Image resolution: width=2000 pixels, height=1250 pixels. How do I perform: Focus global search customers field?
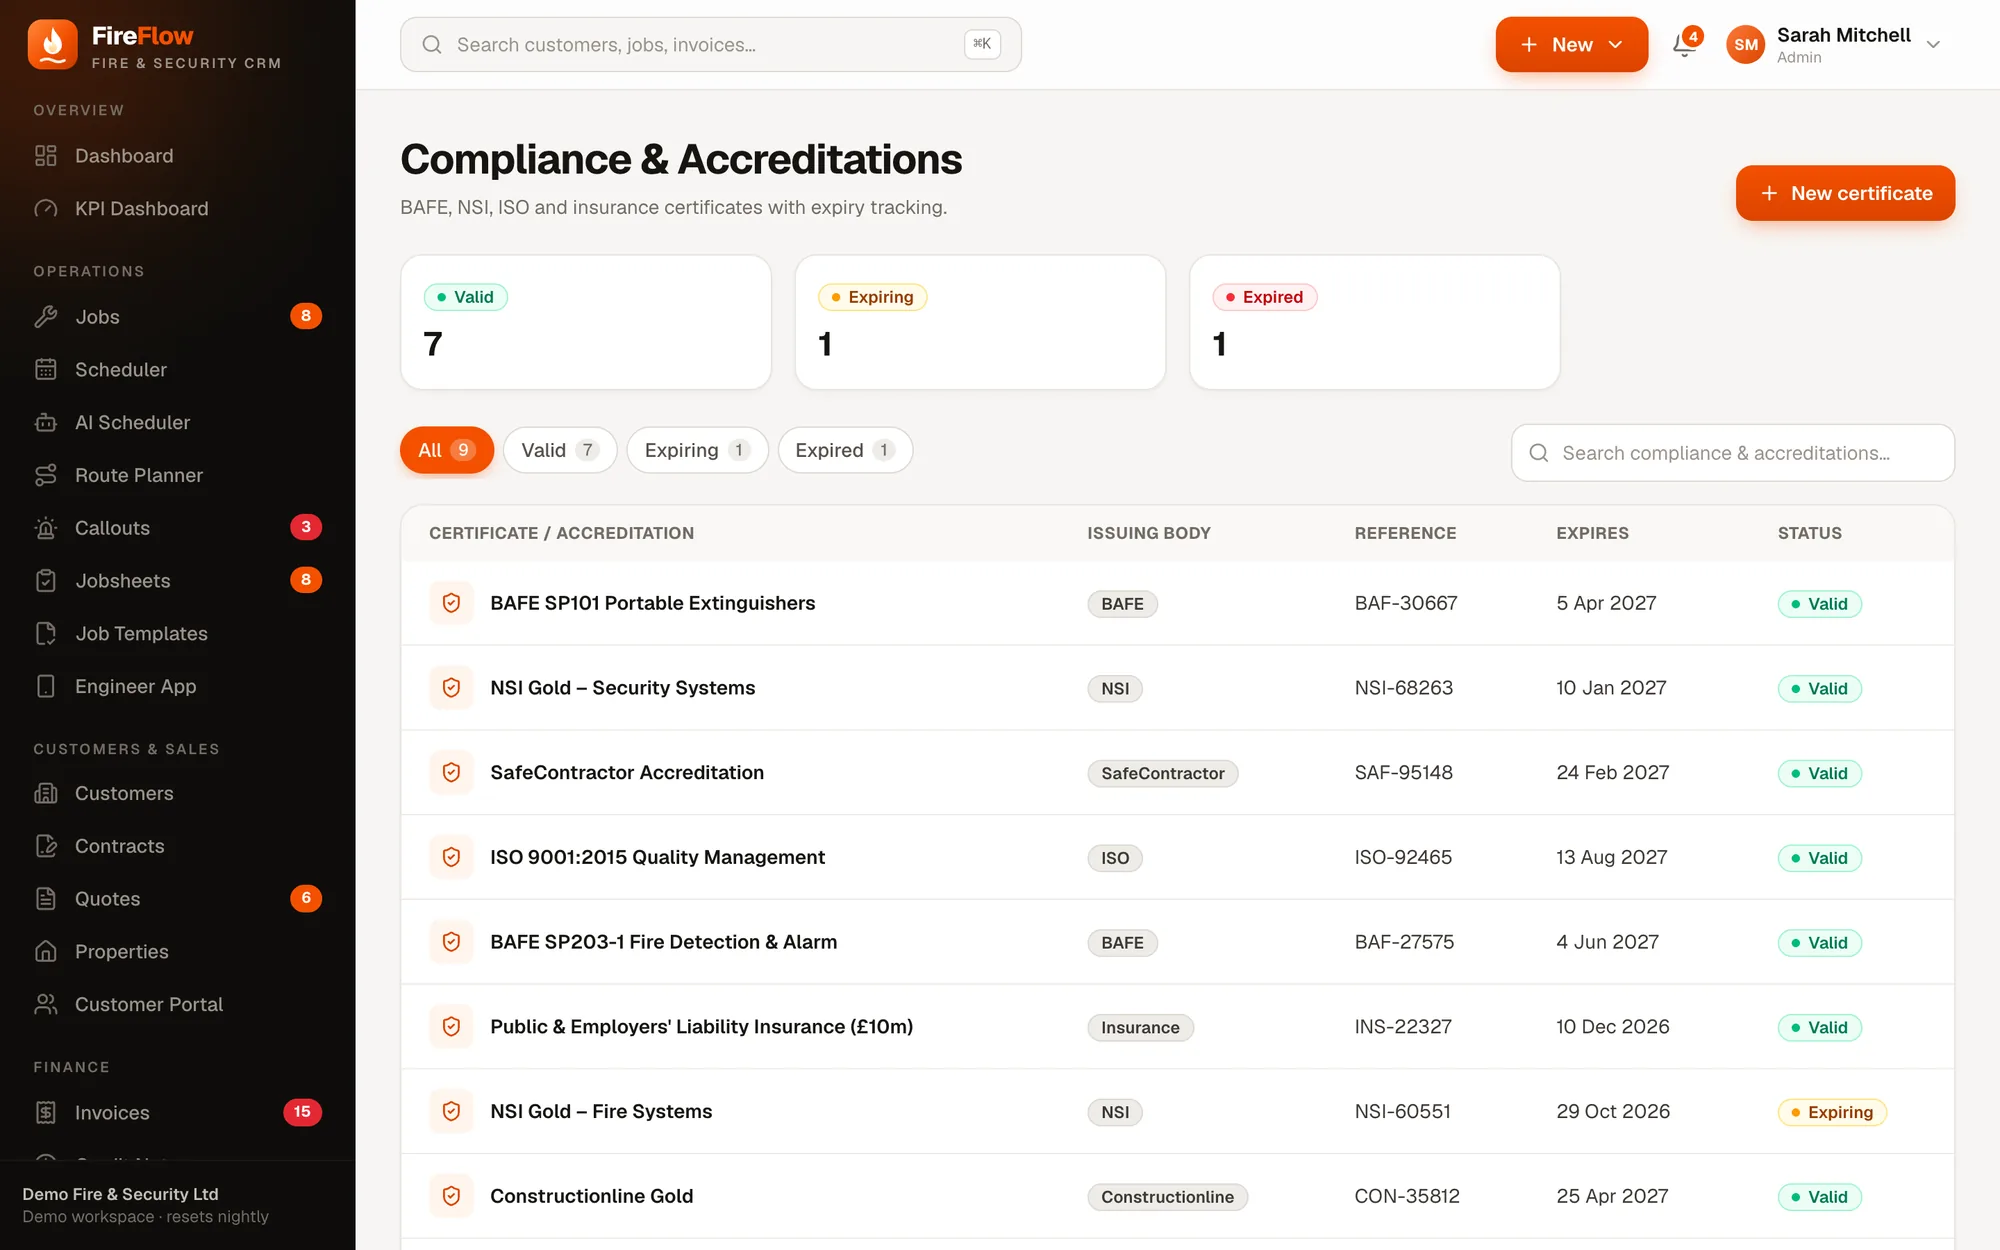click(x=711, y=45)
